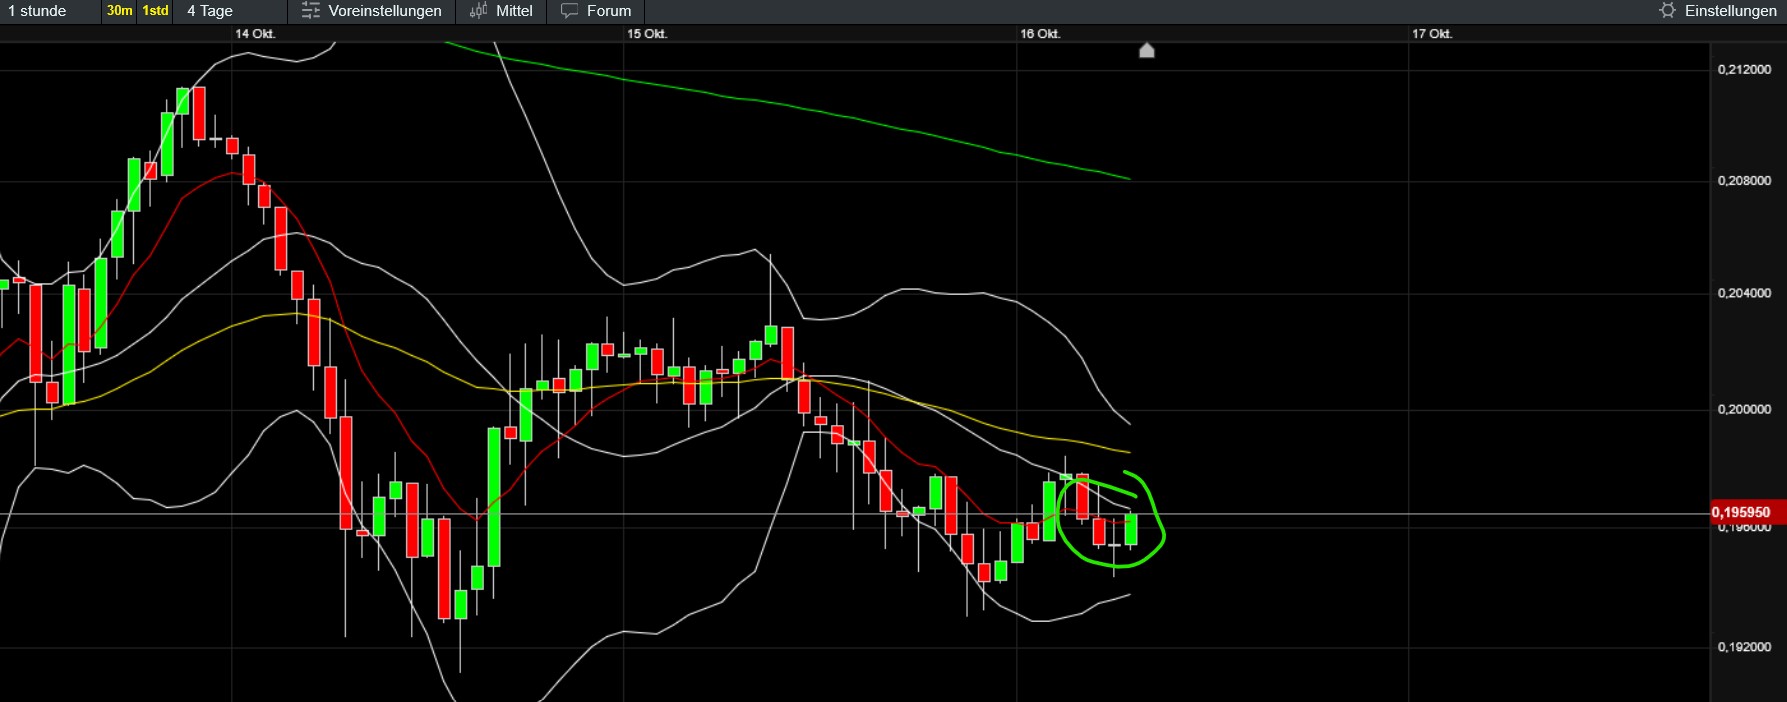Toggle the 30m interval button

click(119, 11)
